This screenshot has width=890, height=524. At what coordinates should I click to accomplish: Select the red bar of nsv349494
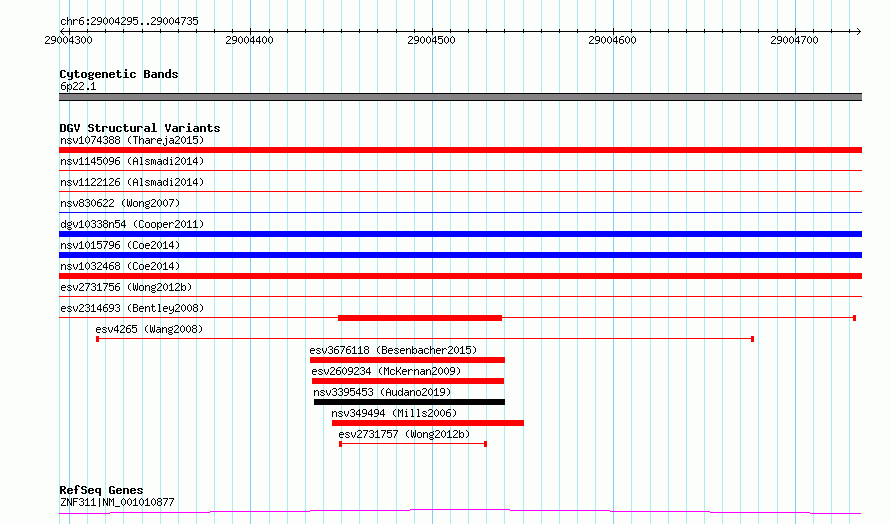(427, 423)
